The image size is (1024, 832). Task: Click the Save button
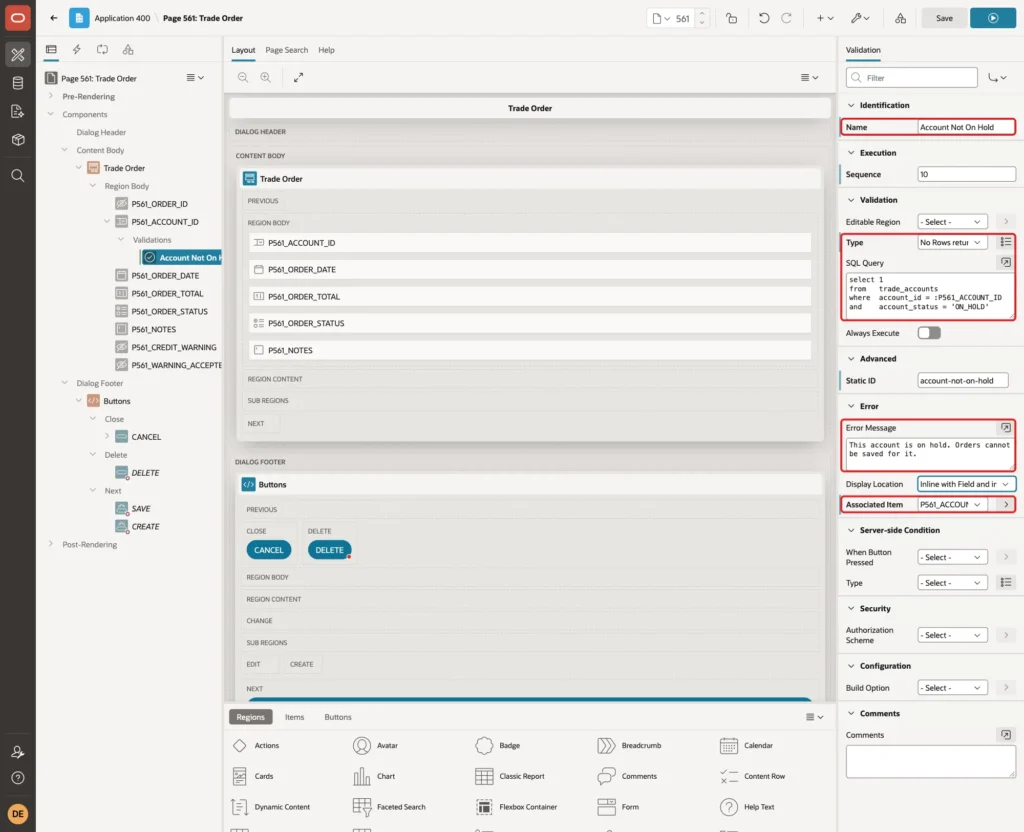coord(944,18)
